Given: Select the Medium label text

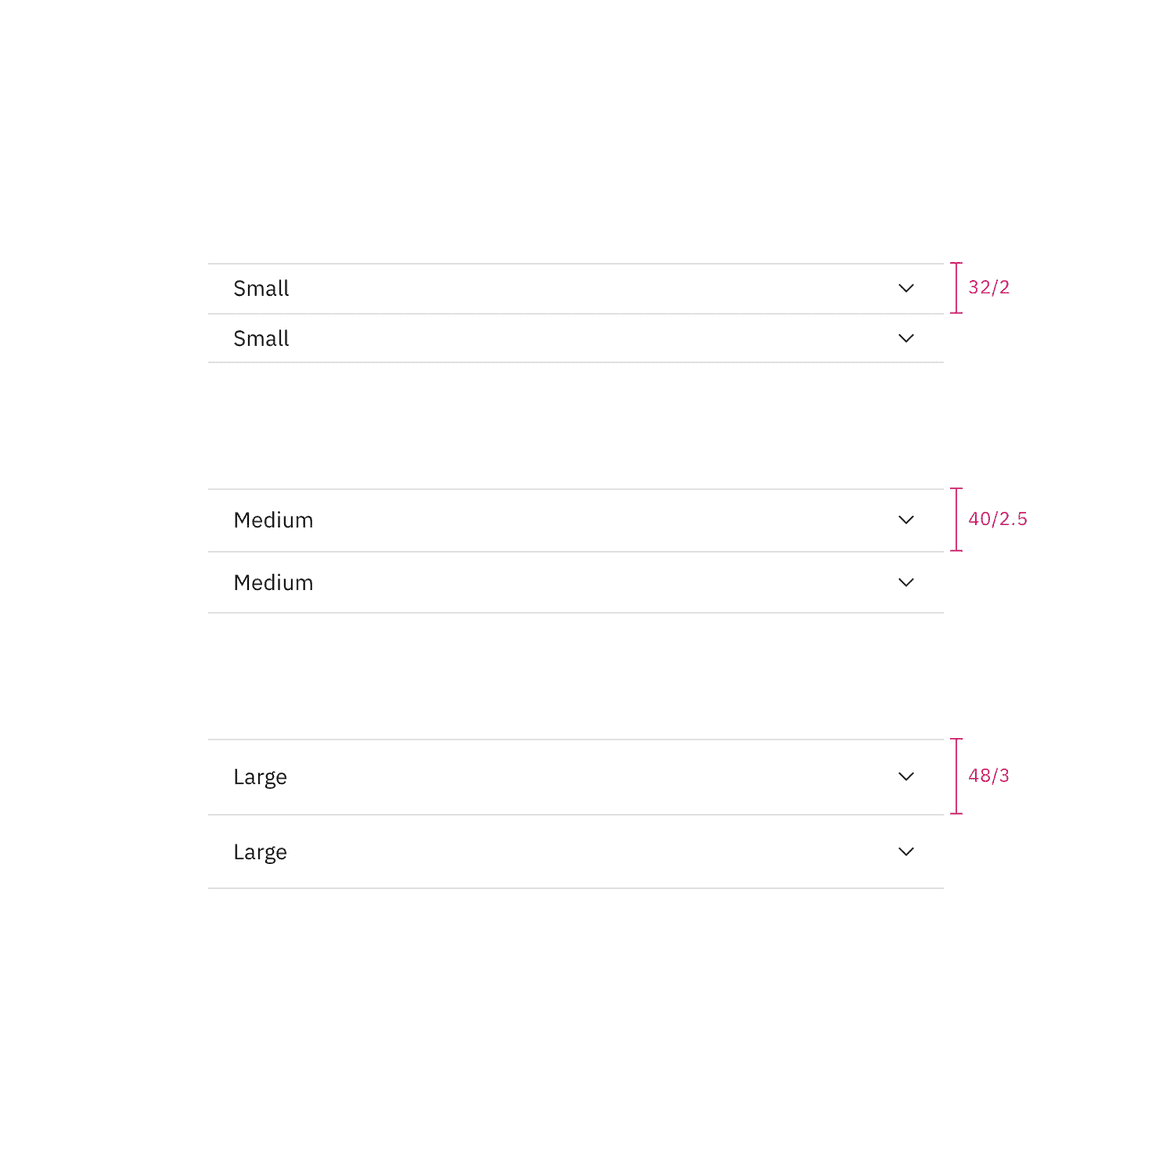Looking at the screenshot, I should [273, 520].
